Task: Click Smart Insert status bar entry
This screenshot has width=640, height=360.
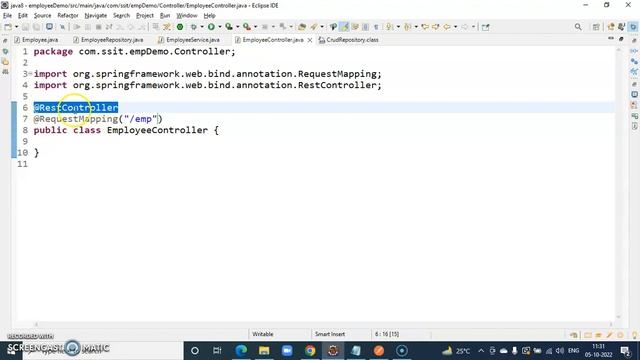Action: (330, 334)
